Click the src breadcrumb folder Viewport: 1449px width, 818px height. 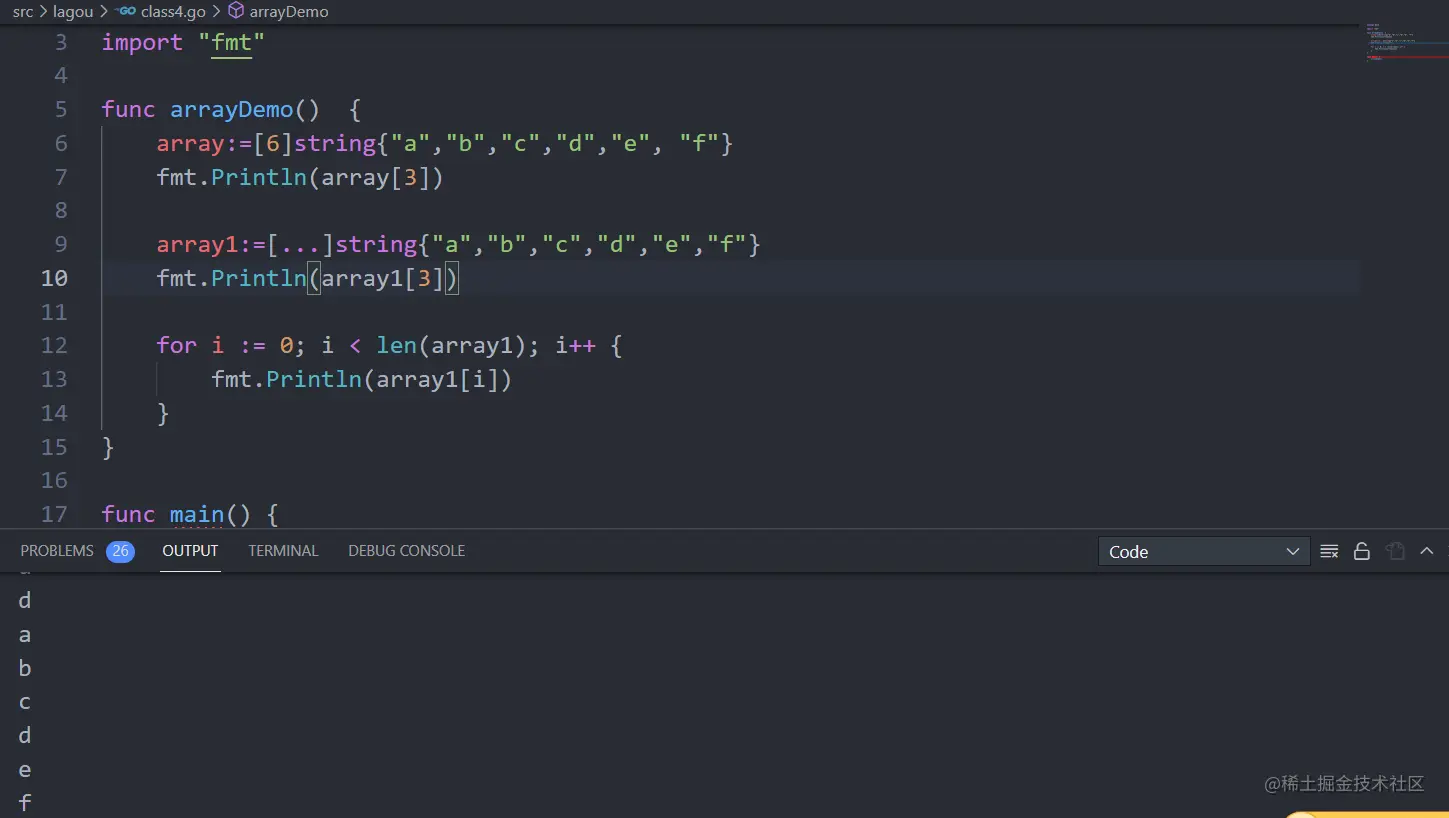click(x=23, y=12)
